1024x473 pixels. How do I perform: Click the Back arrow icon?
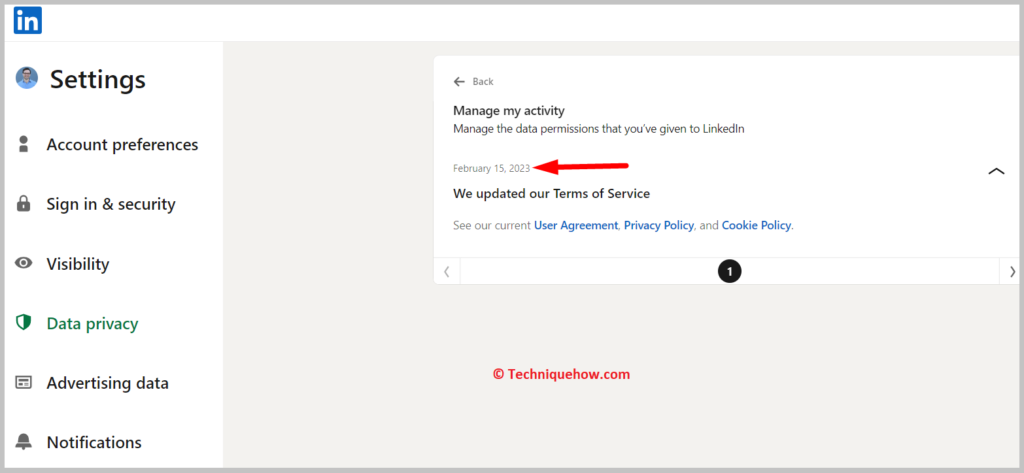coord(459,82)
